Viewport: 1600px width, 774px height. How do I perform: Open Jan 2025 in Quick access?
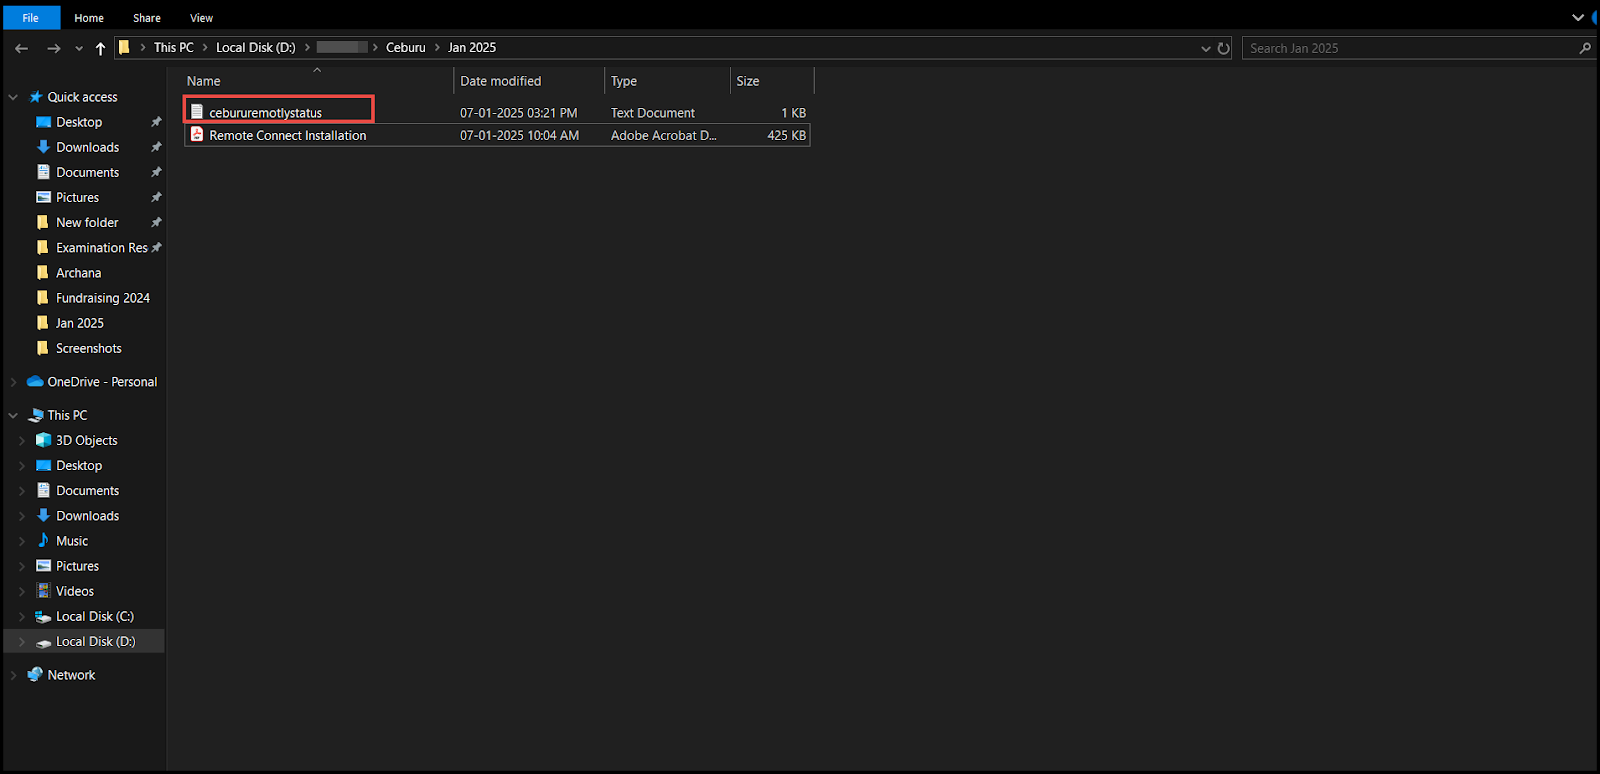tap(79, 323)
